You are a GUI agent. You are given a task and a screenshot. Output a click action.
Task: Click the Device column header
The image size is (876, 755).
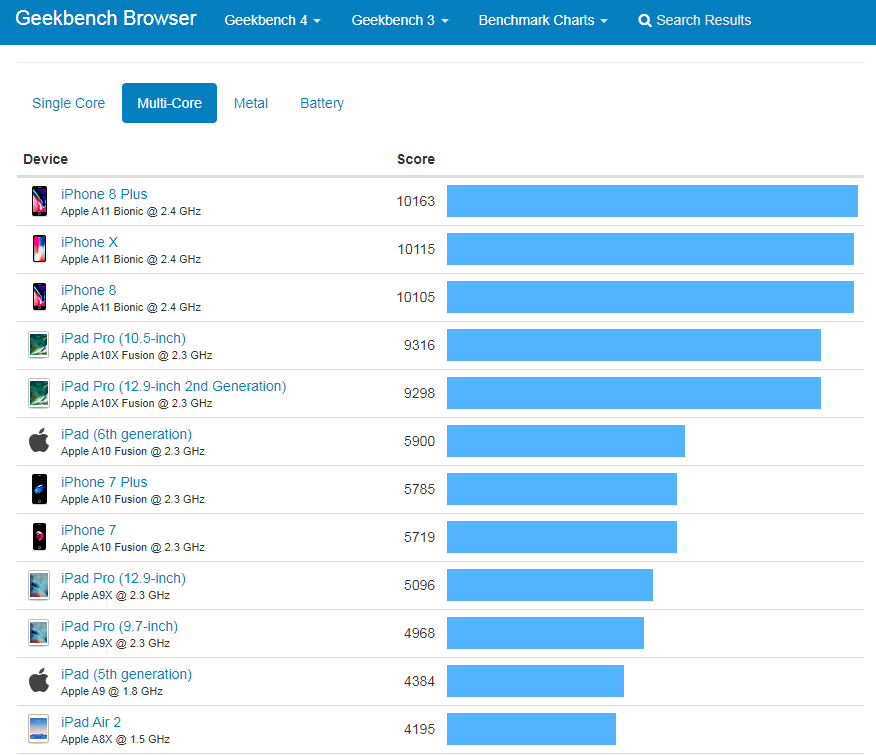(x=45, y=159)
